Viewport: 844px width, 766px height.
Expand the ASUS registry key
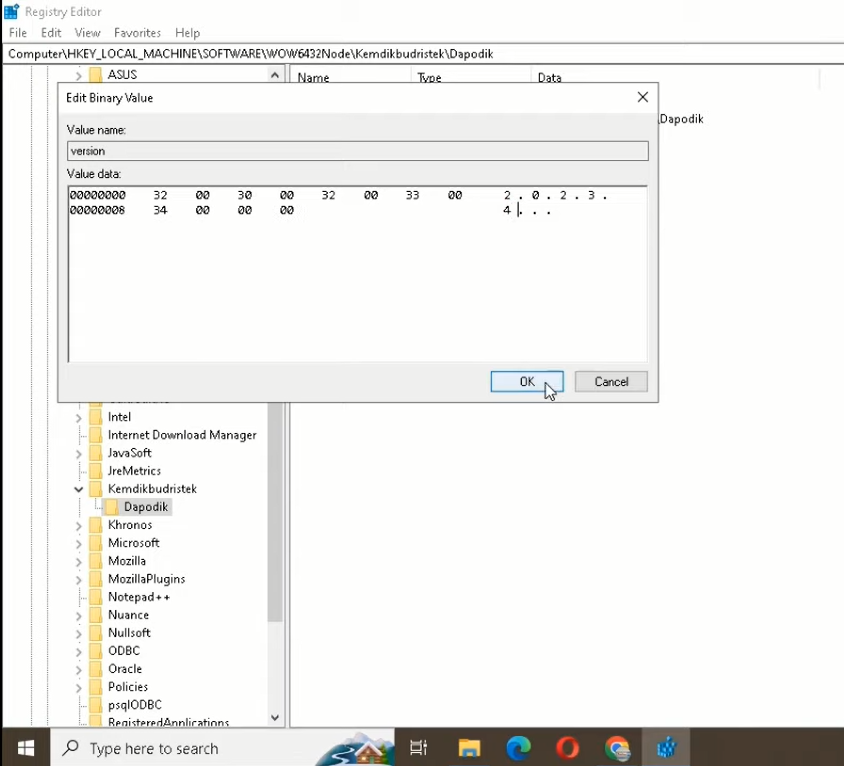click(79, 75)
